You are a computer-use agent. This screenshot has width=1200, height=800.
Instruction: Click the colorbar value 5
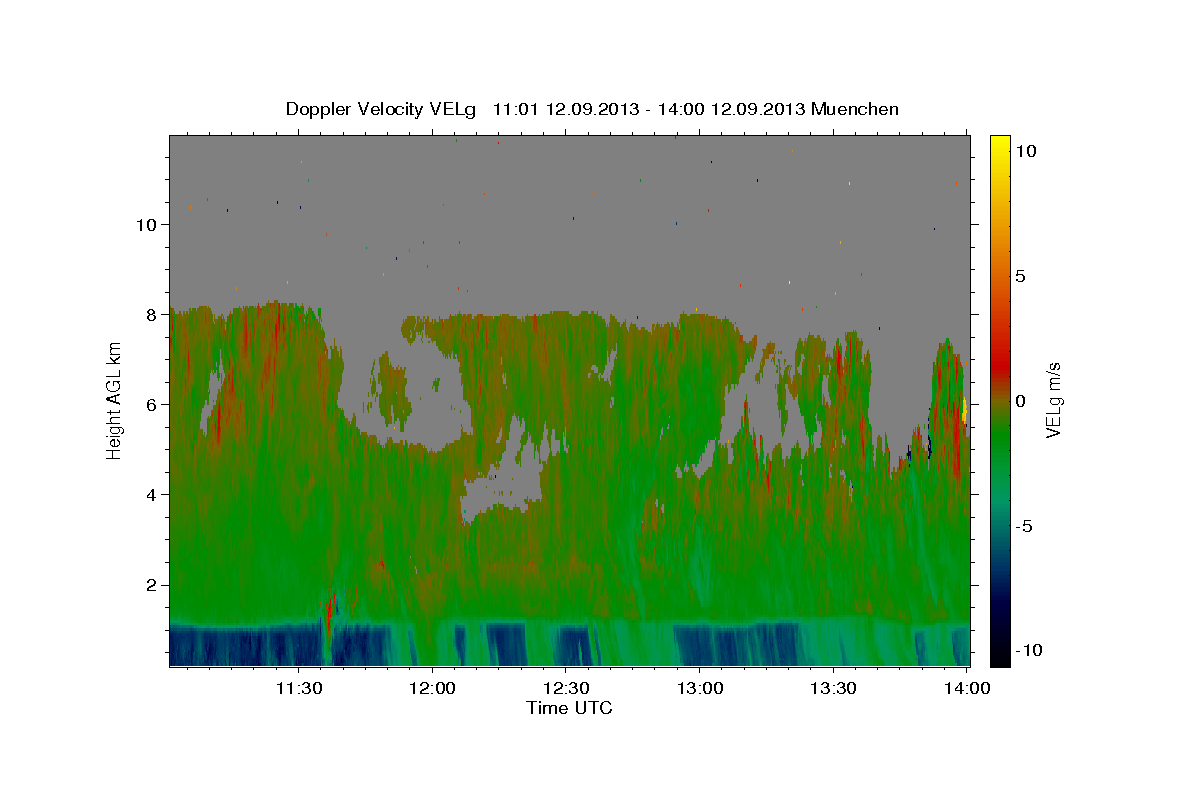pos(1022,276)
